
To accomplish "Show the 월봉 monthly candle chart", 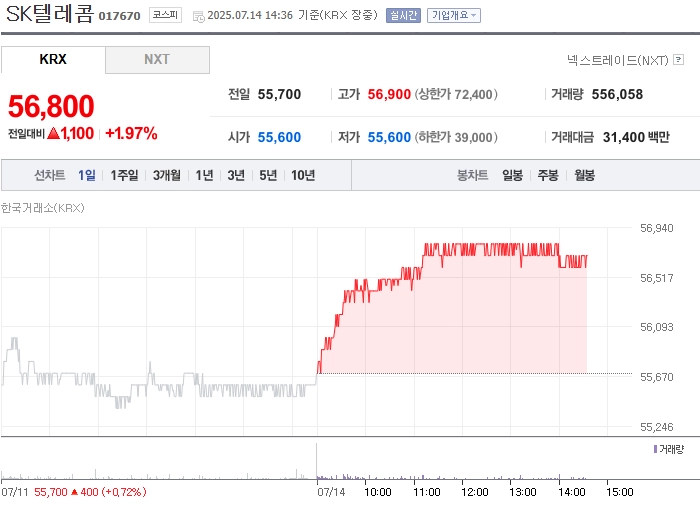I will 584,175.
